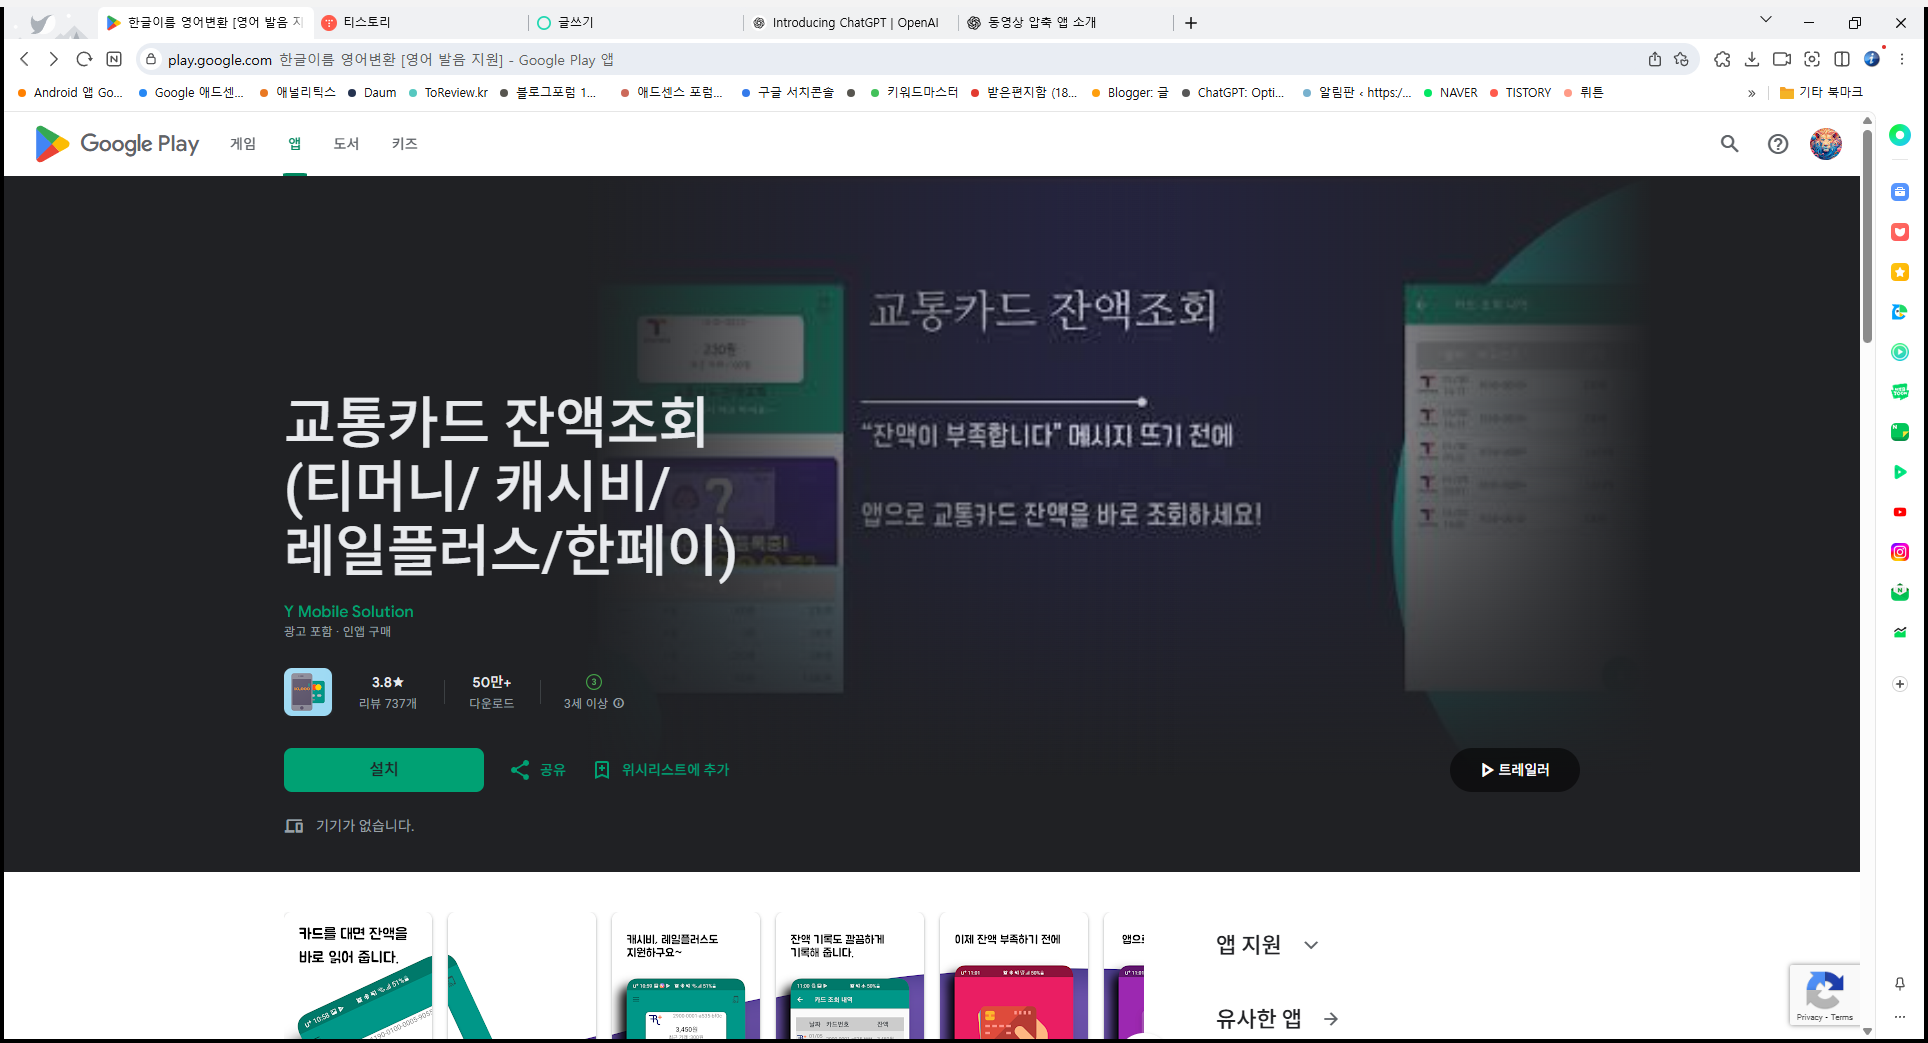Open Google Play search
This screenshot has height=1043, width=1928.
(x=1730, y=144)
